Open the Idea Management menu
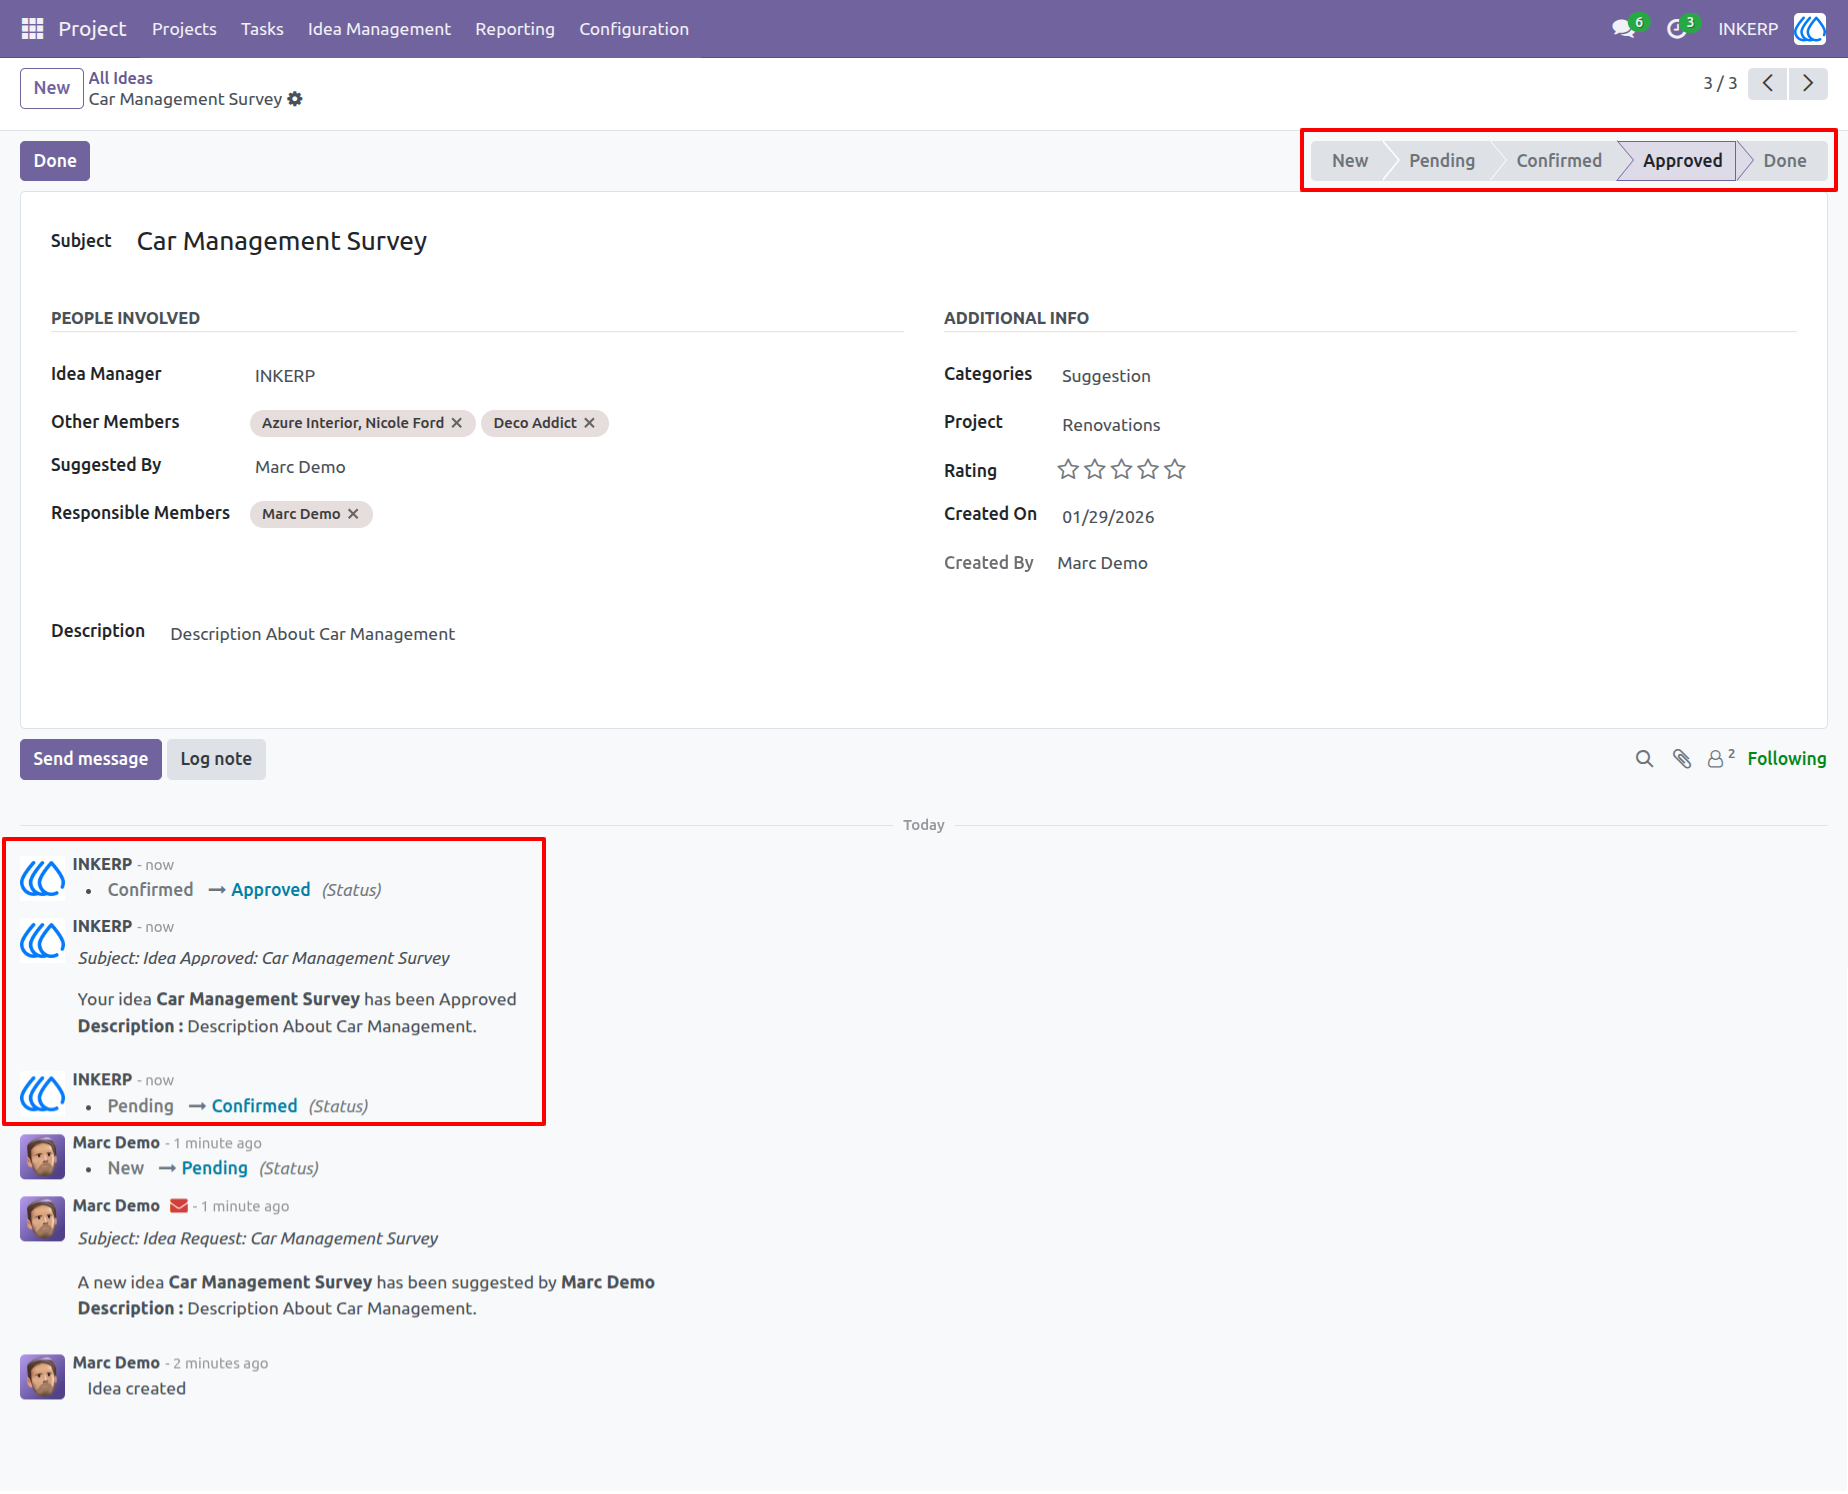Viewport: 1848px width, 1494px height. tap(379, 29)
